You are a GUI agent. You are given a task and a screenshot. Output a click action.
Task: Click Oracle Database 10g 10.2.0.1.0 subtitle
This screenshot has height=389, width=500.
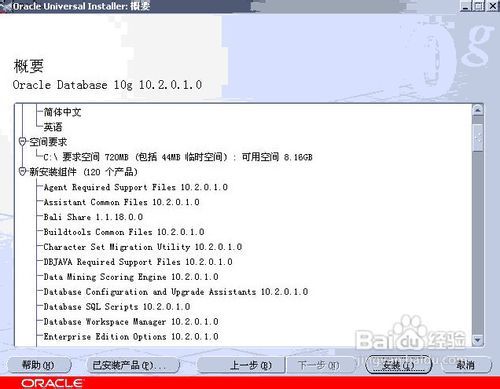click(107, 85)
